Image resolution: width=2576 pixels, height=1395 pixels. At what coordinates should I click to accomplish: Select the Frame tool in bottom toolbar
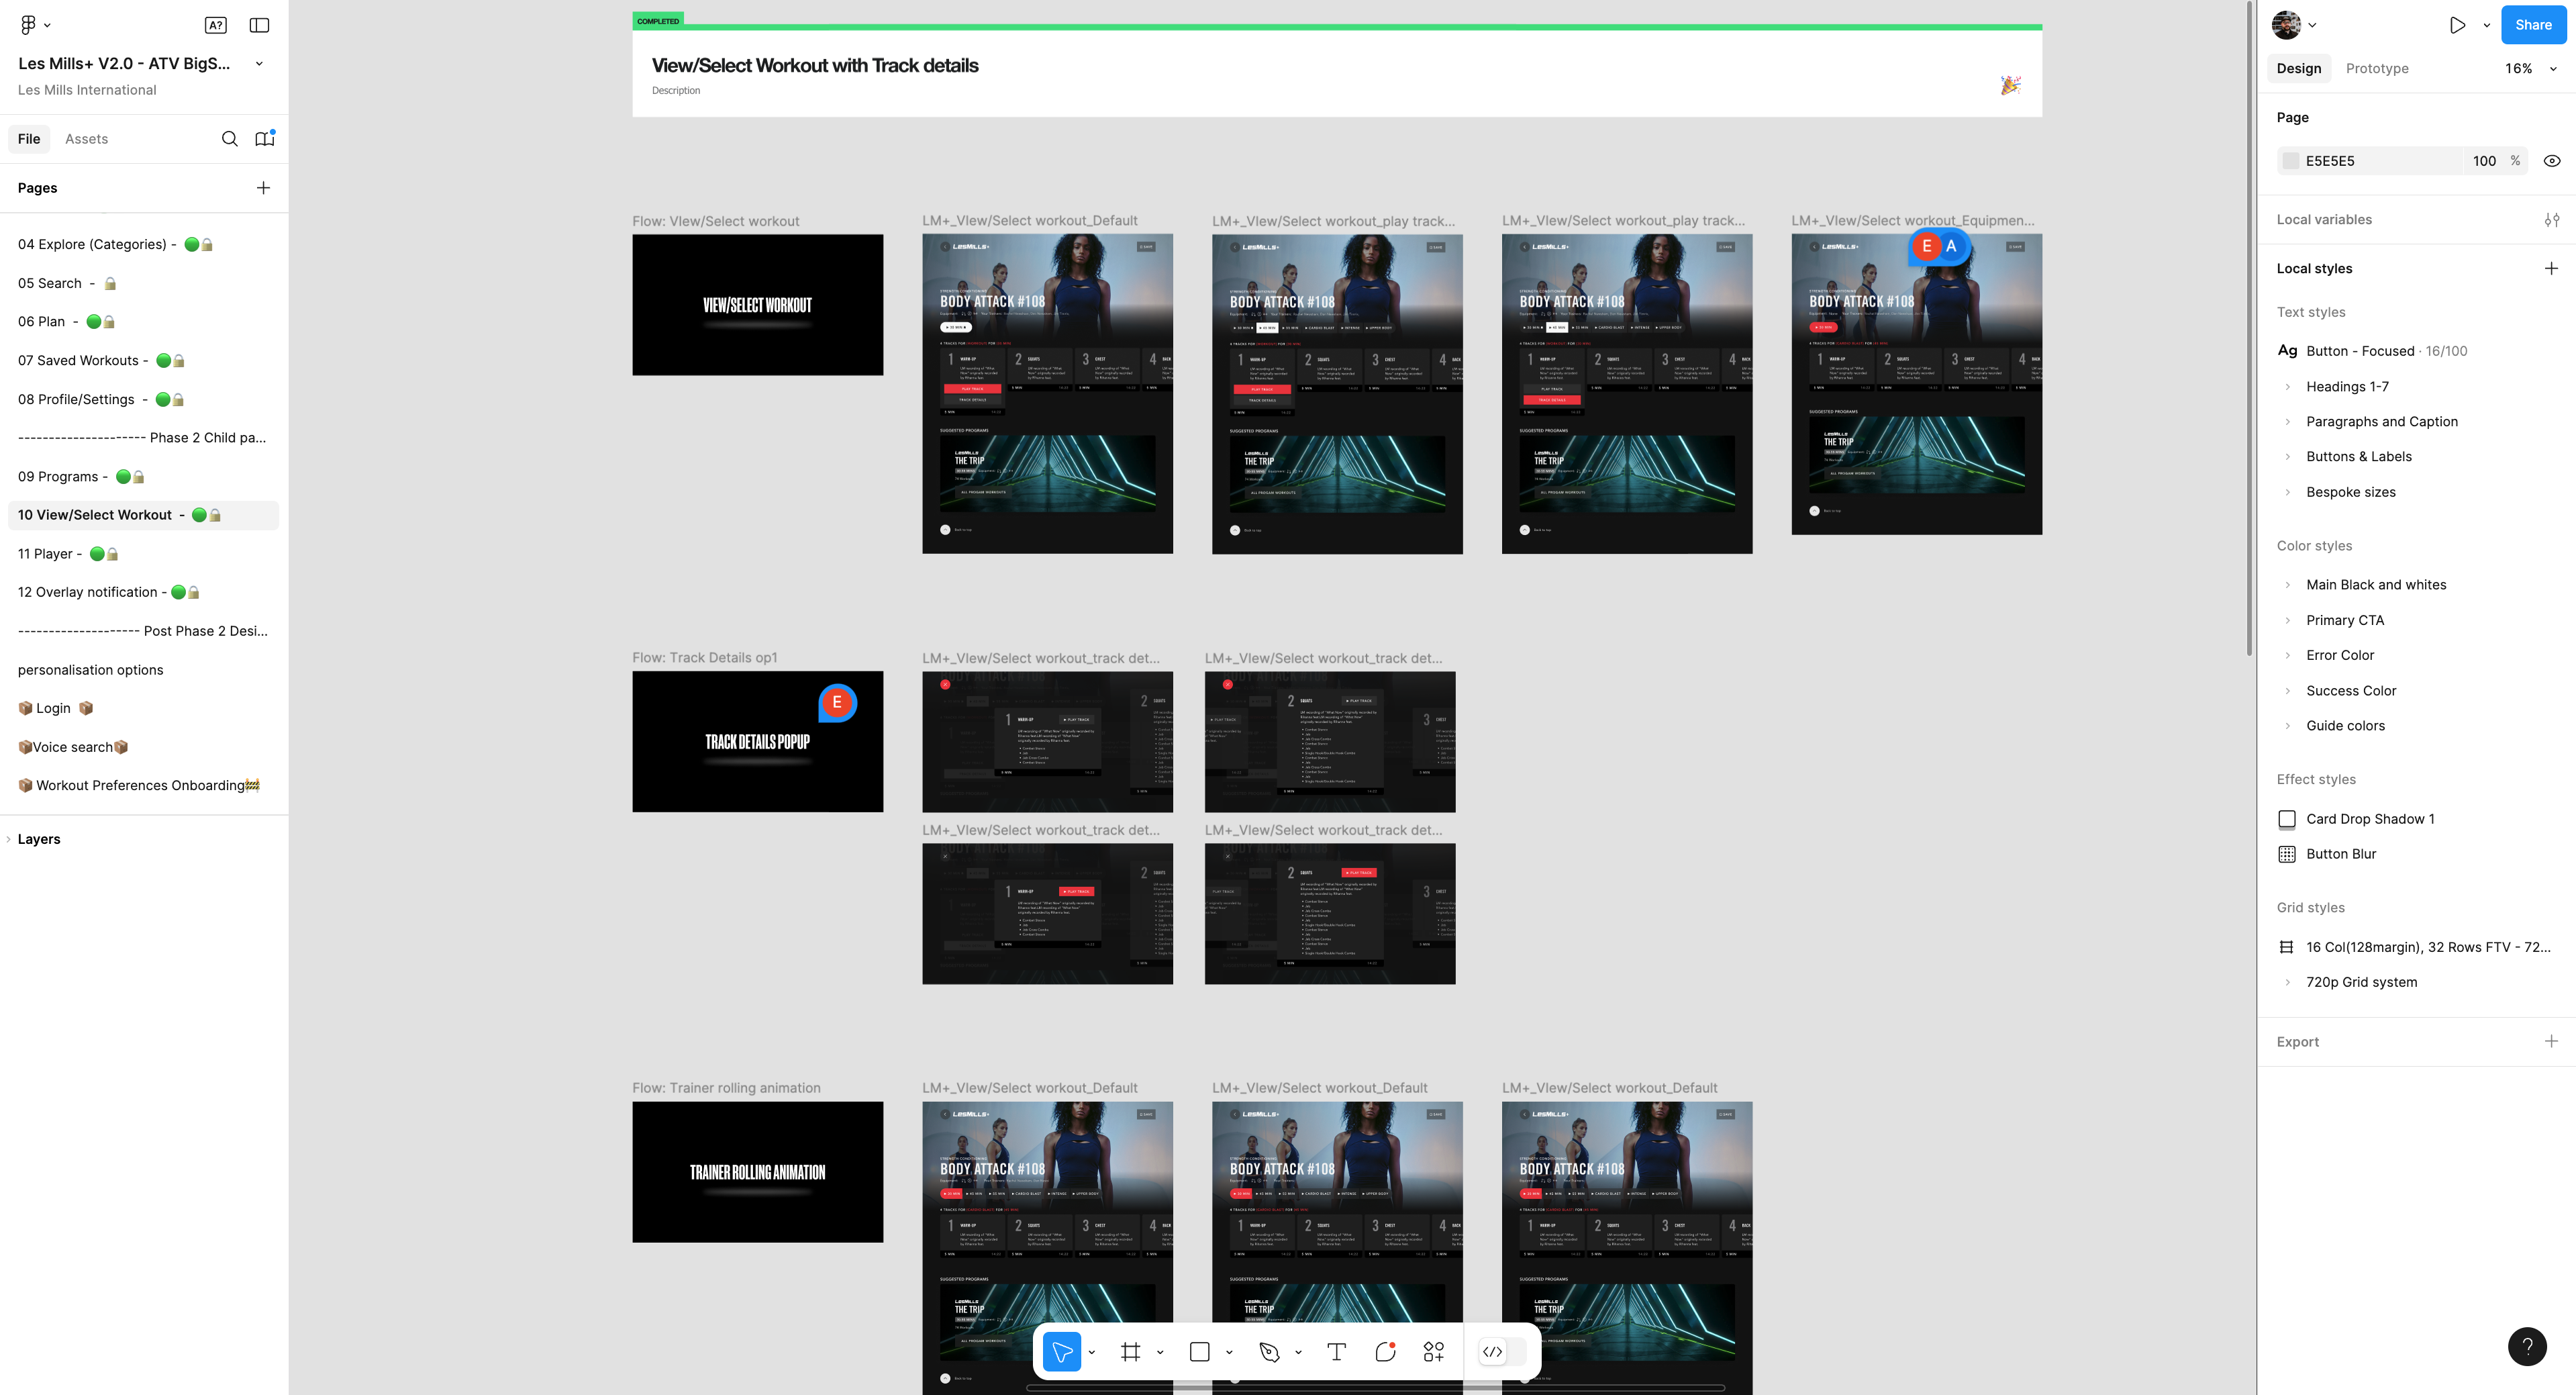tap(1130, 1352)
